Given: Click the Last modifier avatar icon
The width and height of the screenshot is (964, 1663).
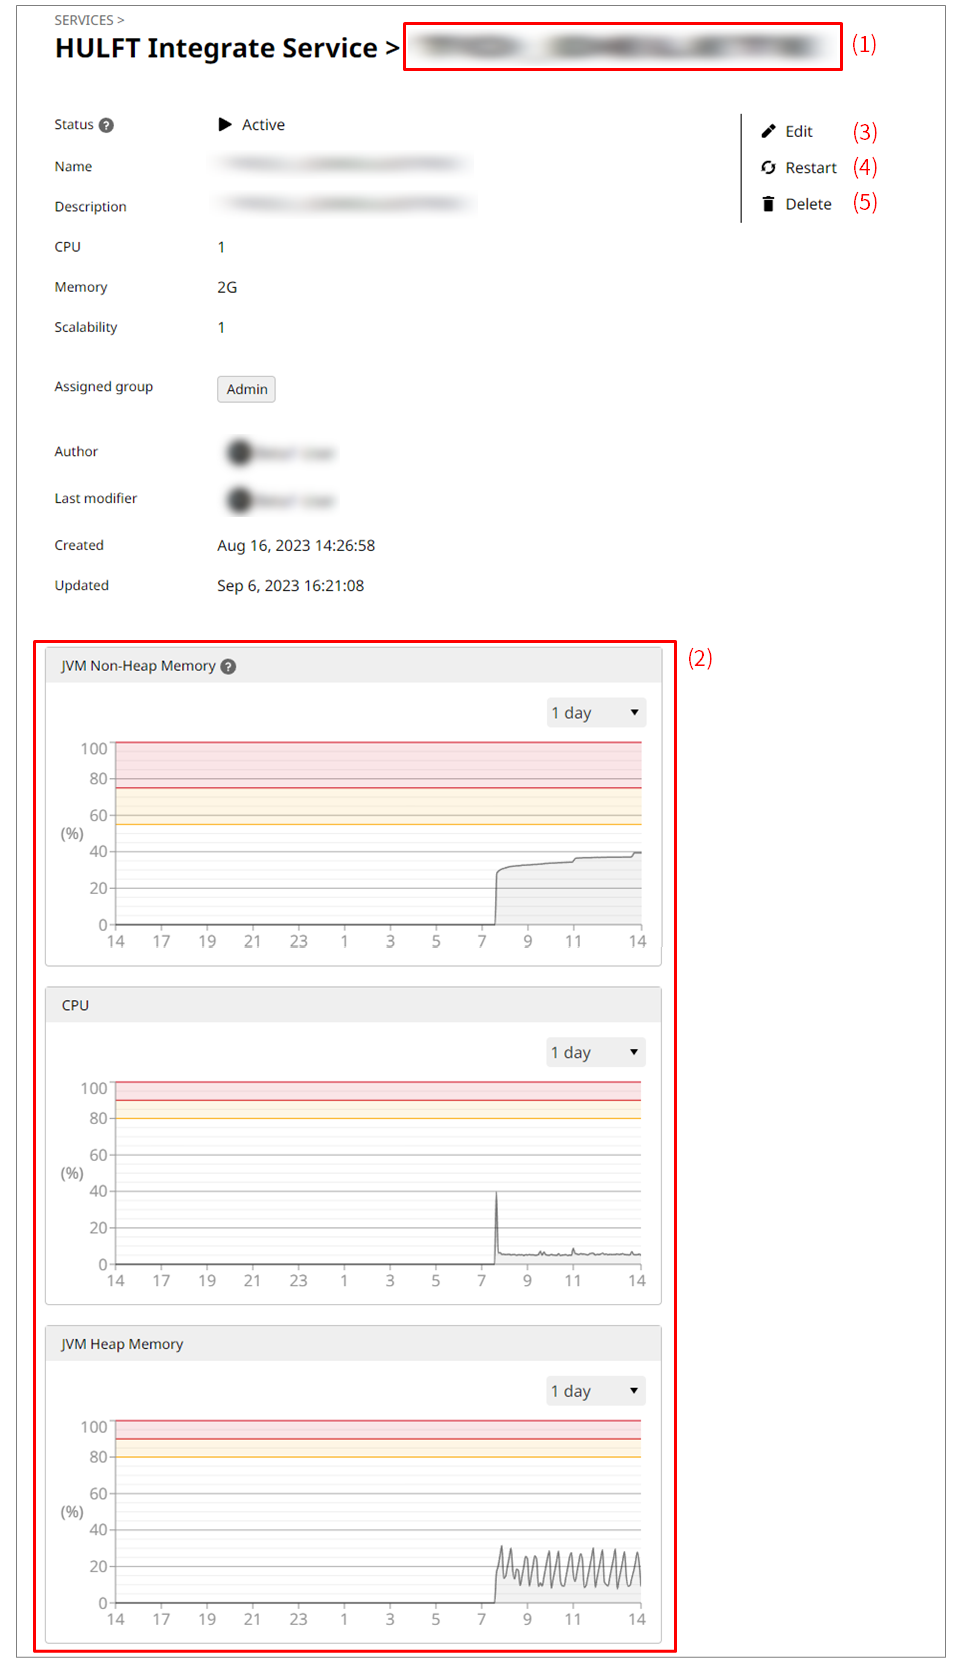Looking at the screenshot, I should 239,499.
